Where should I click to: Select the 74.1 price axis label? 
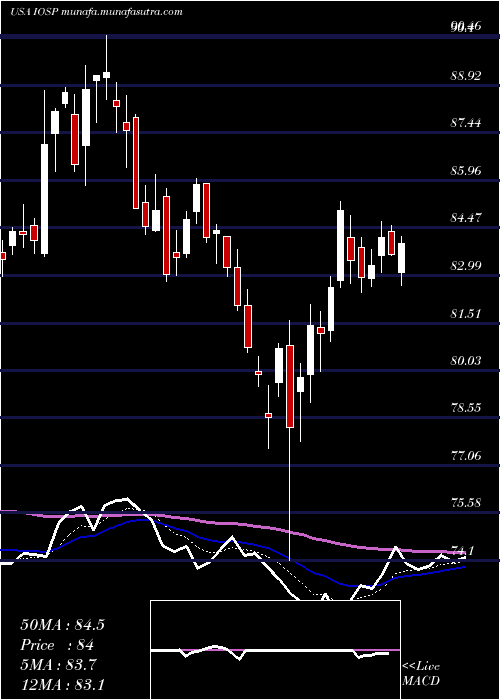coord(462,550)
